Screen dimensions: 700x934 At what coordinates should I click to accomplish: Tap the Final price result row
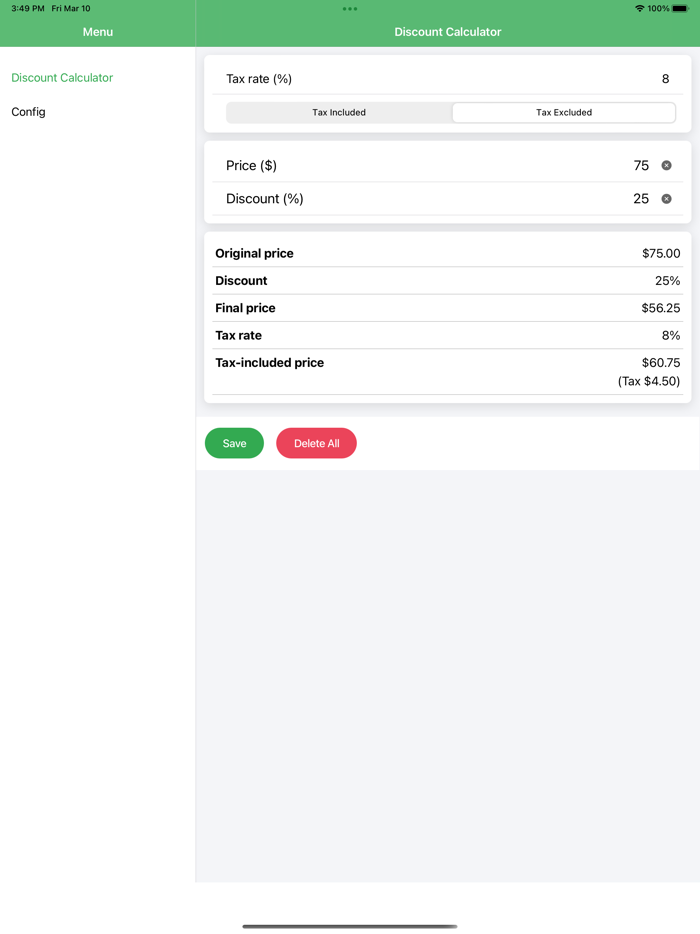click(x=448, y=308)
